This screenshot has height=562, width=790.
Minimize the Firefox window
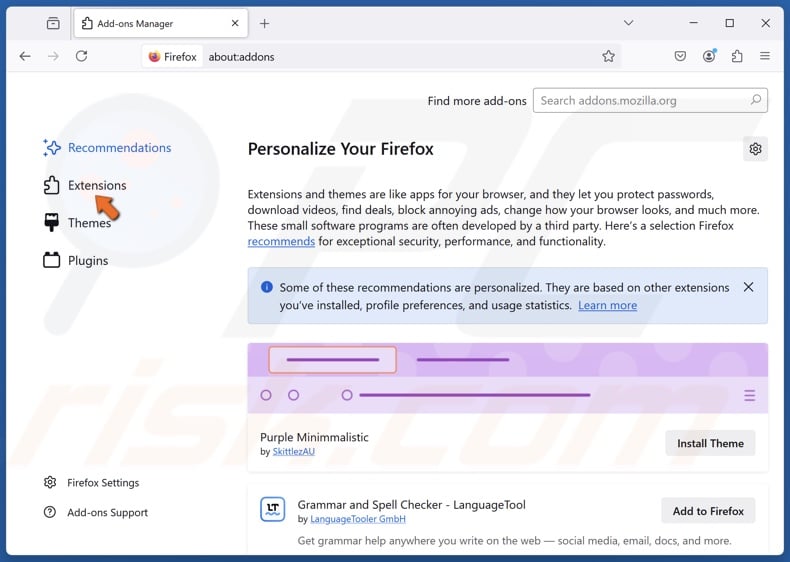pos(693,23)
